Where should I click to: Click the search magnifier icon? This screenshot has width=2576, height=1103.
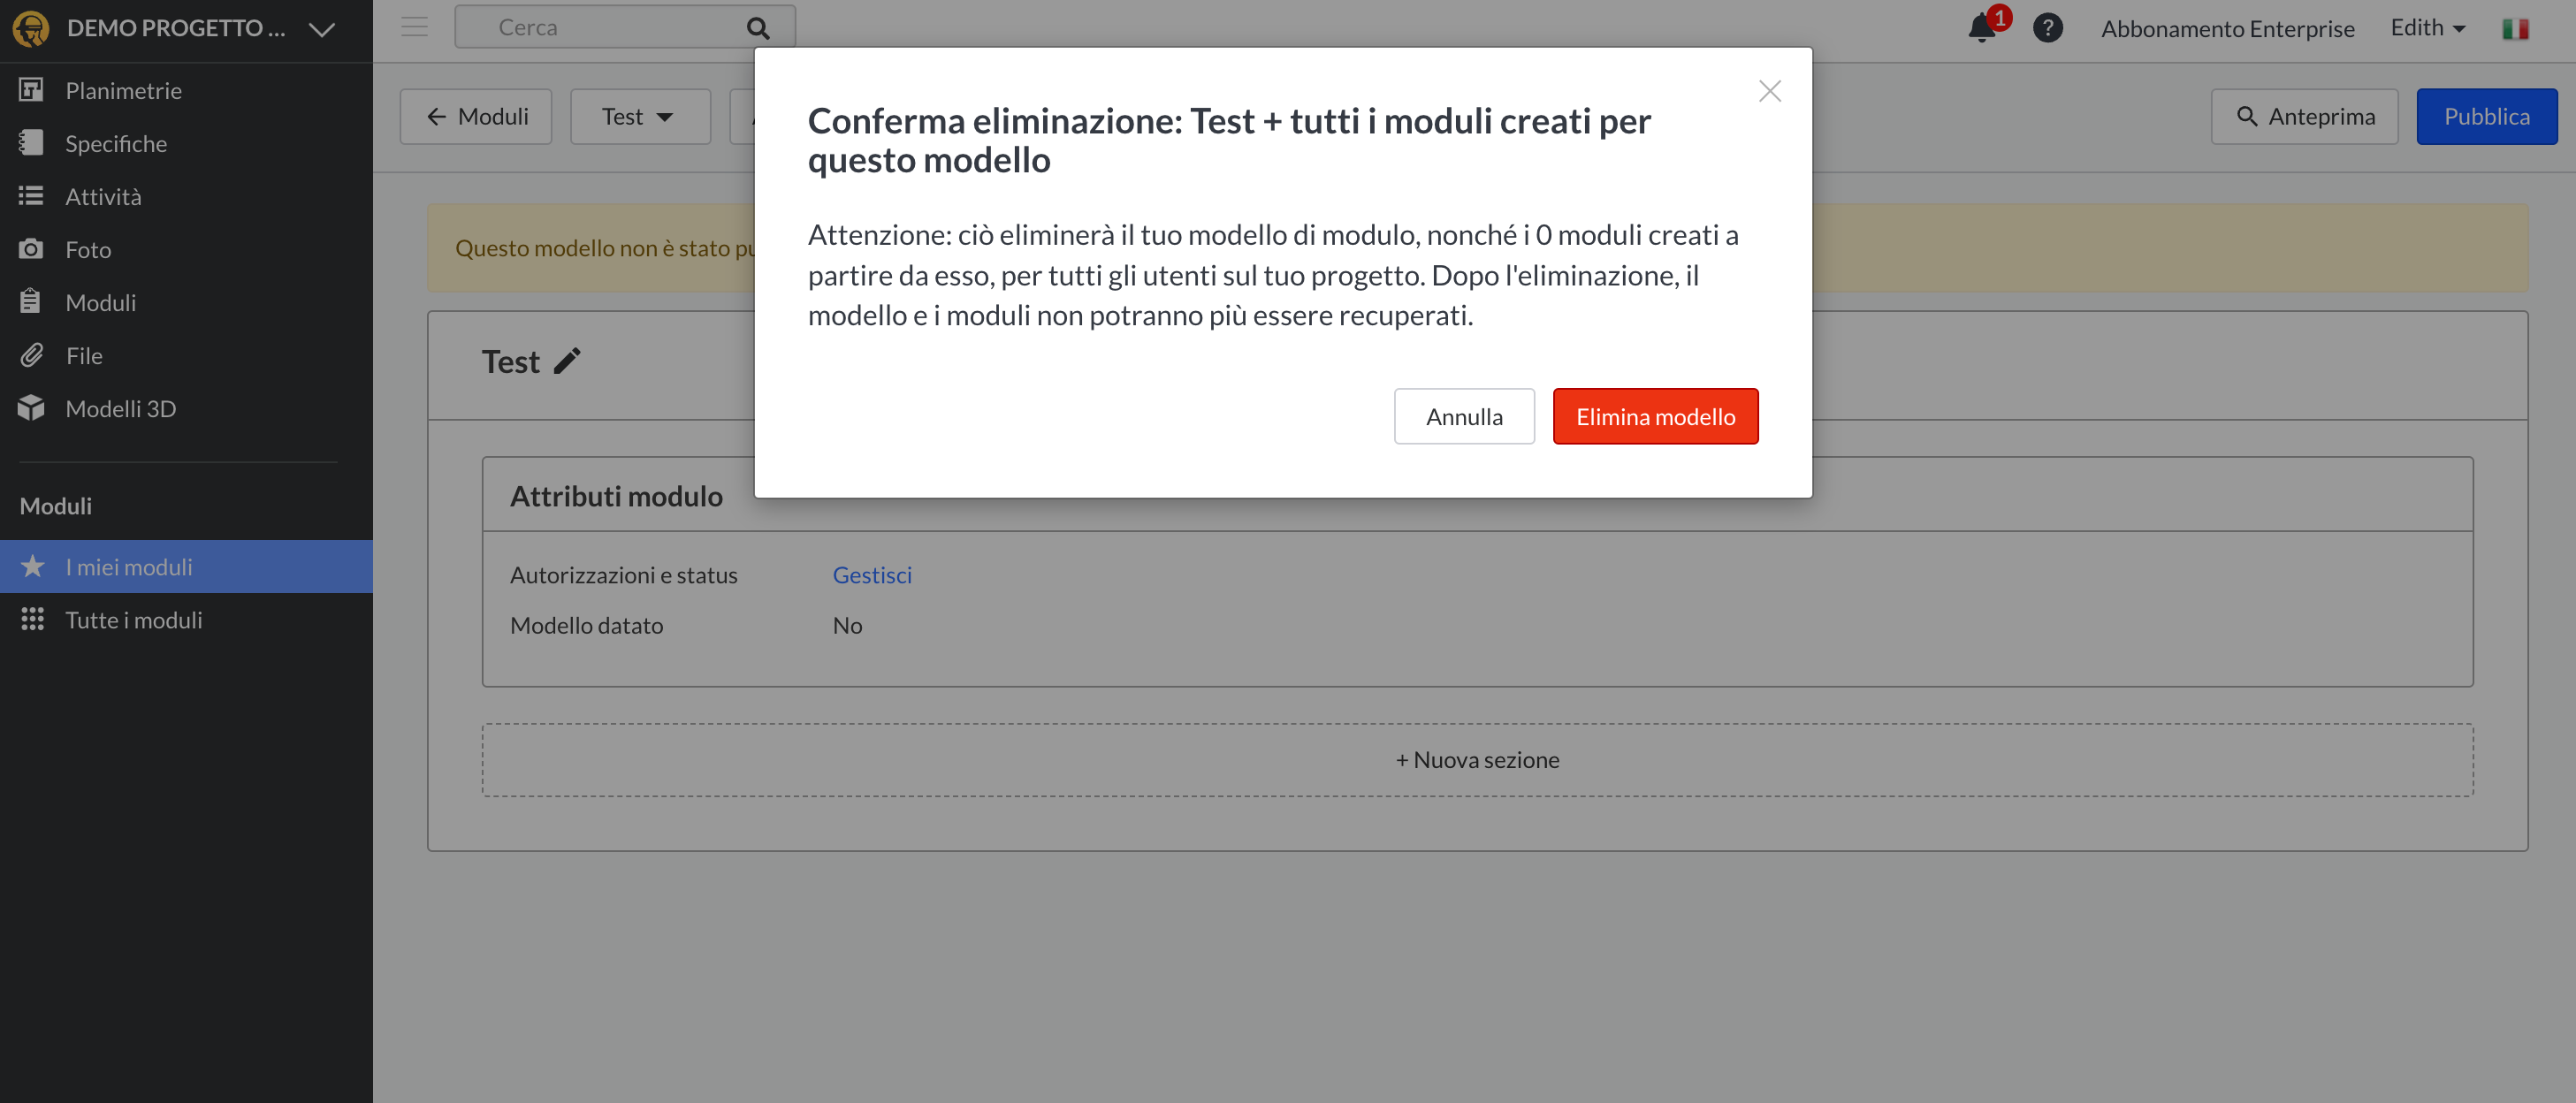tap(758, 28)
